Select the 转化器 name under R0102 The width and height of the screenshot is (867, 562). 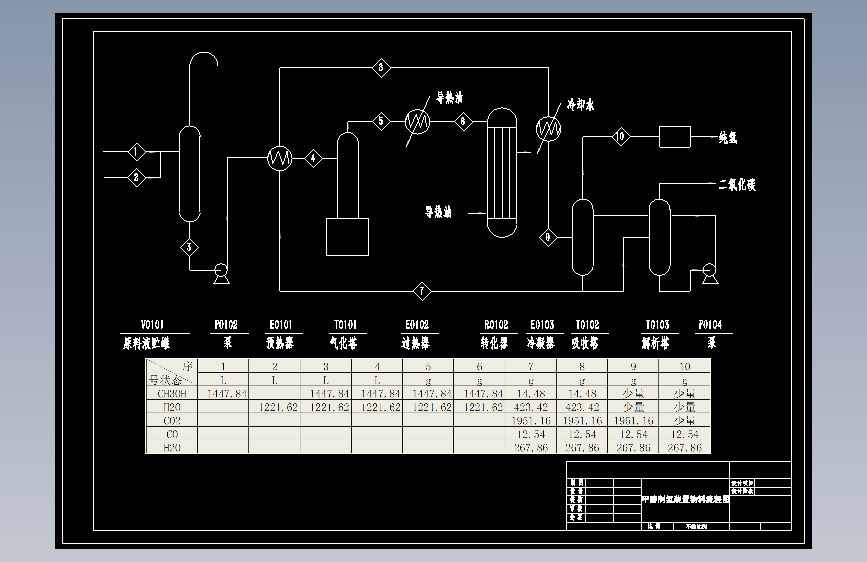tap(494, 344)
